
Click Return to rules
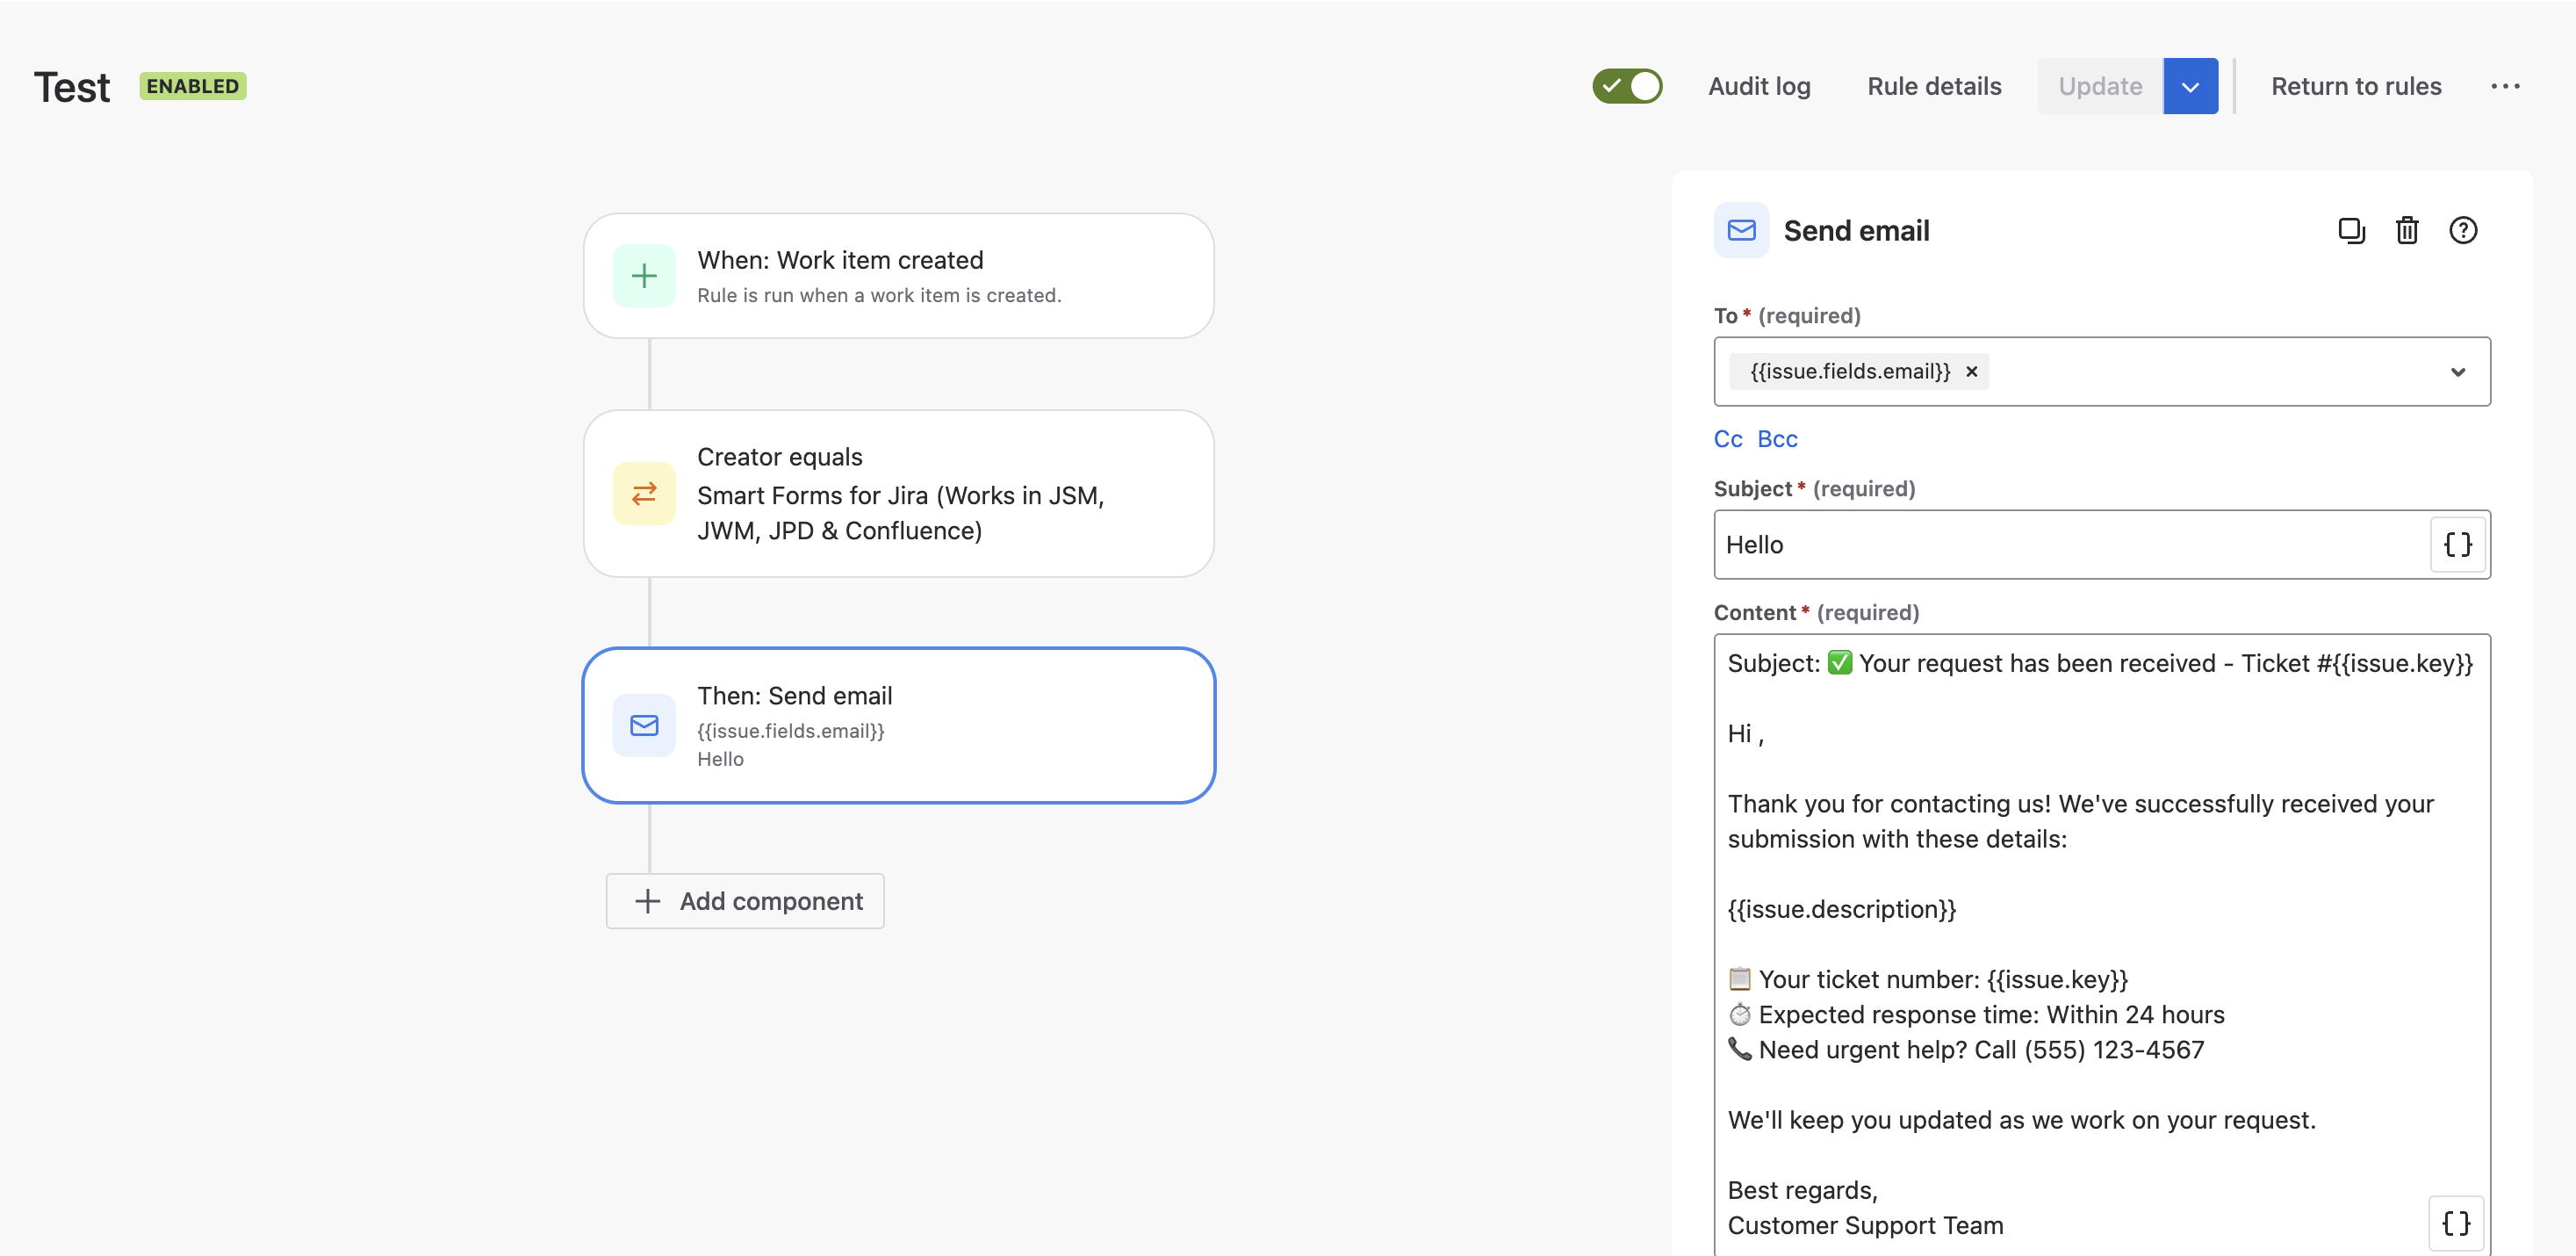2355,87
